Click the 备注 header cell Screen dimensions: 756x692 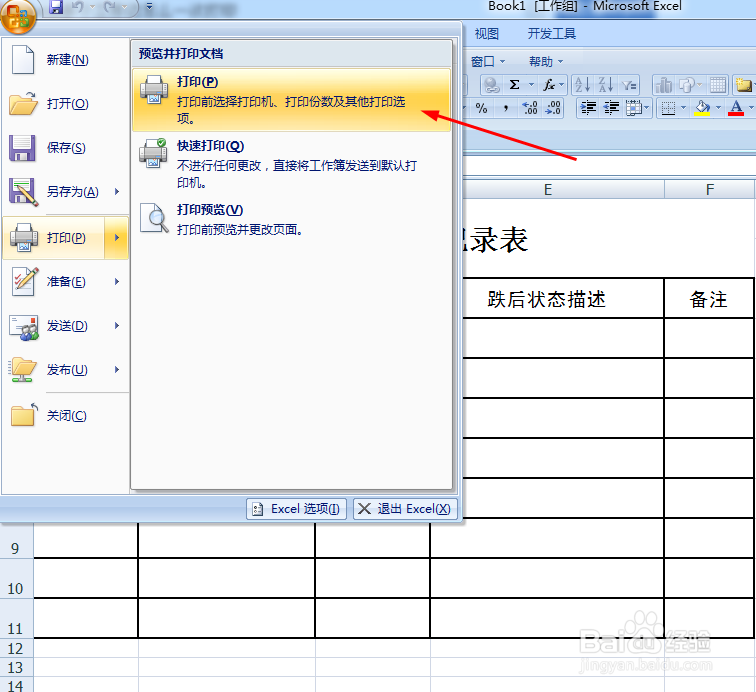(x=709, y=299)
